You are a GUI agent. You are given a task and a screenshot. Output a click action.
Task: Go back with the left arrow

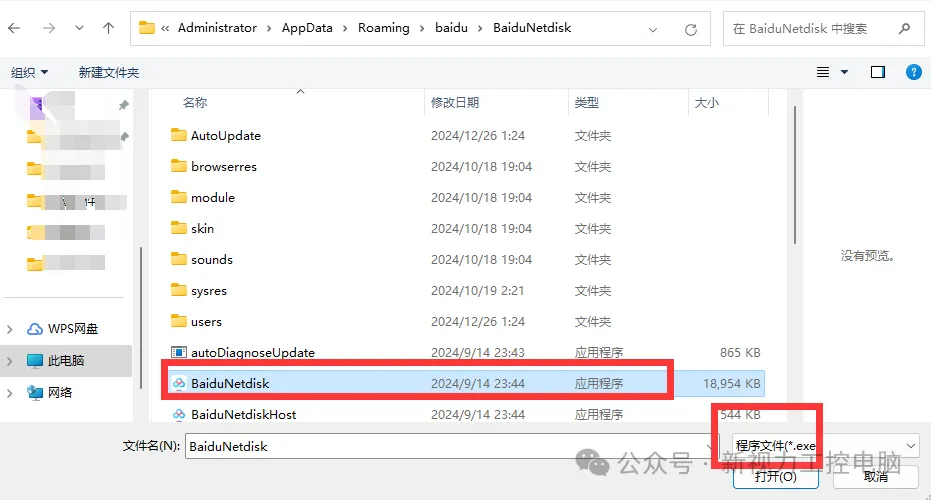(x=14, y=28)
